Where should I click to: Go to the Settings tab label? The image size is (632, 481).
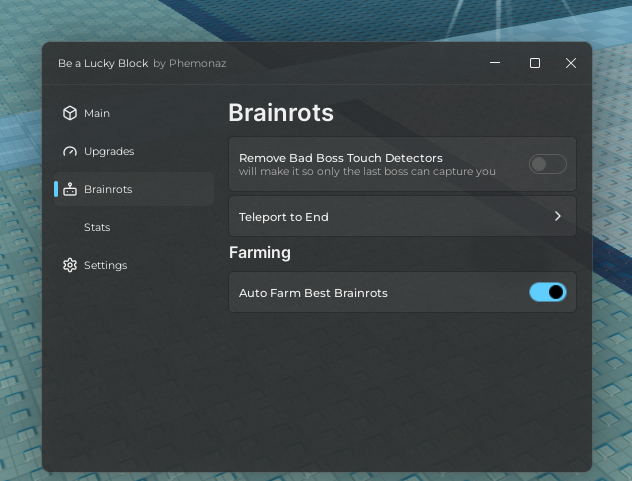click(106, 265)
